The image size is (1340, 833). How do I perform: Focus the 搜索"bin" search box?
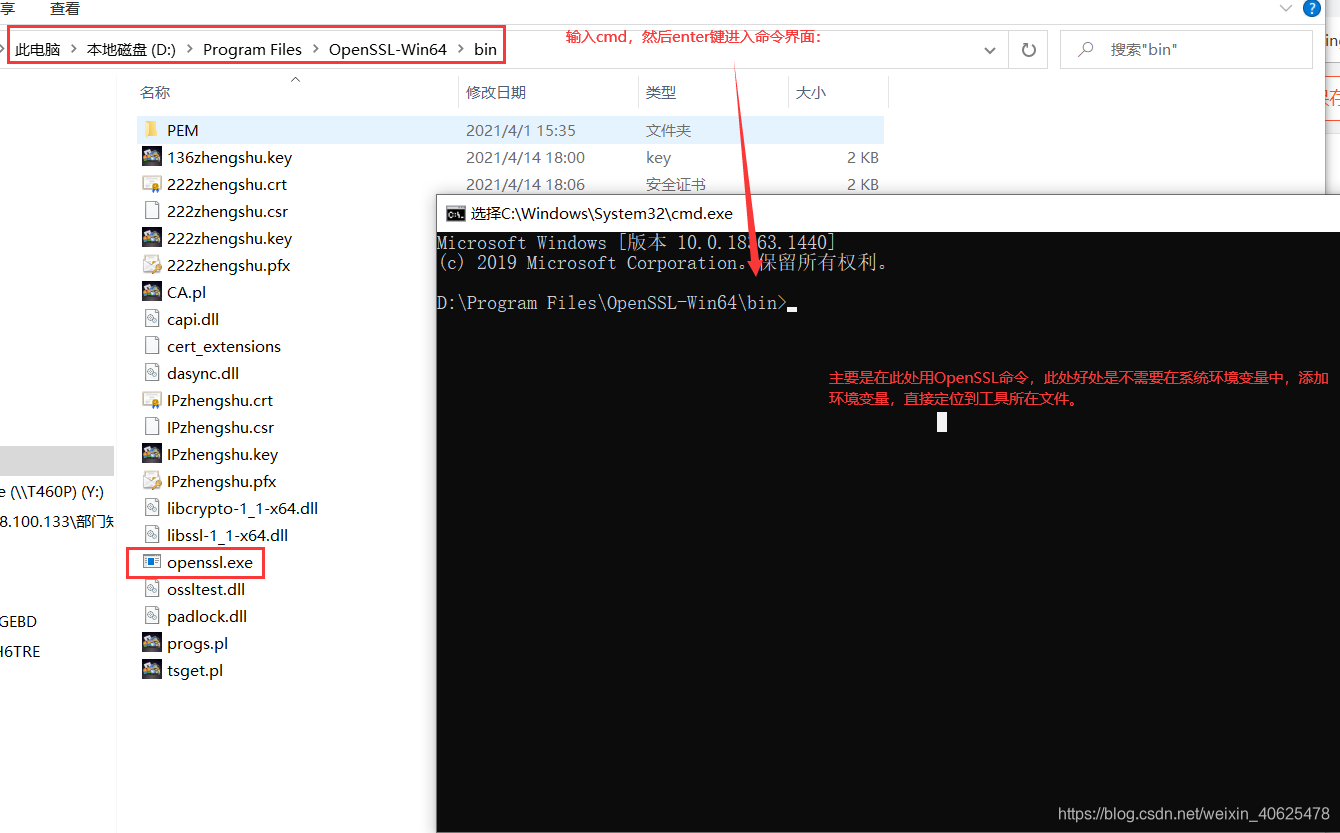pos(1186,49)
